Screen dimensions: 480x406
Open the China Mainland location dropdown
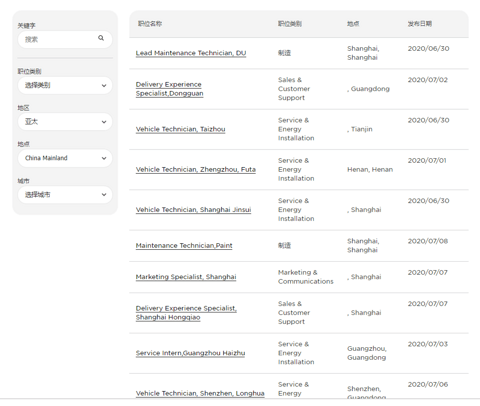65,158
